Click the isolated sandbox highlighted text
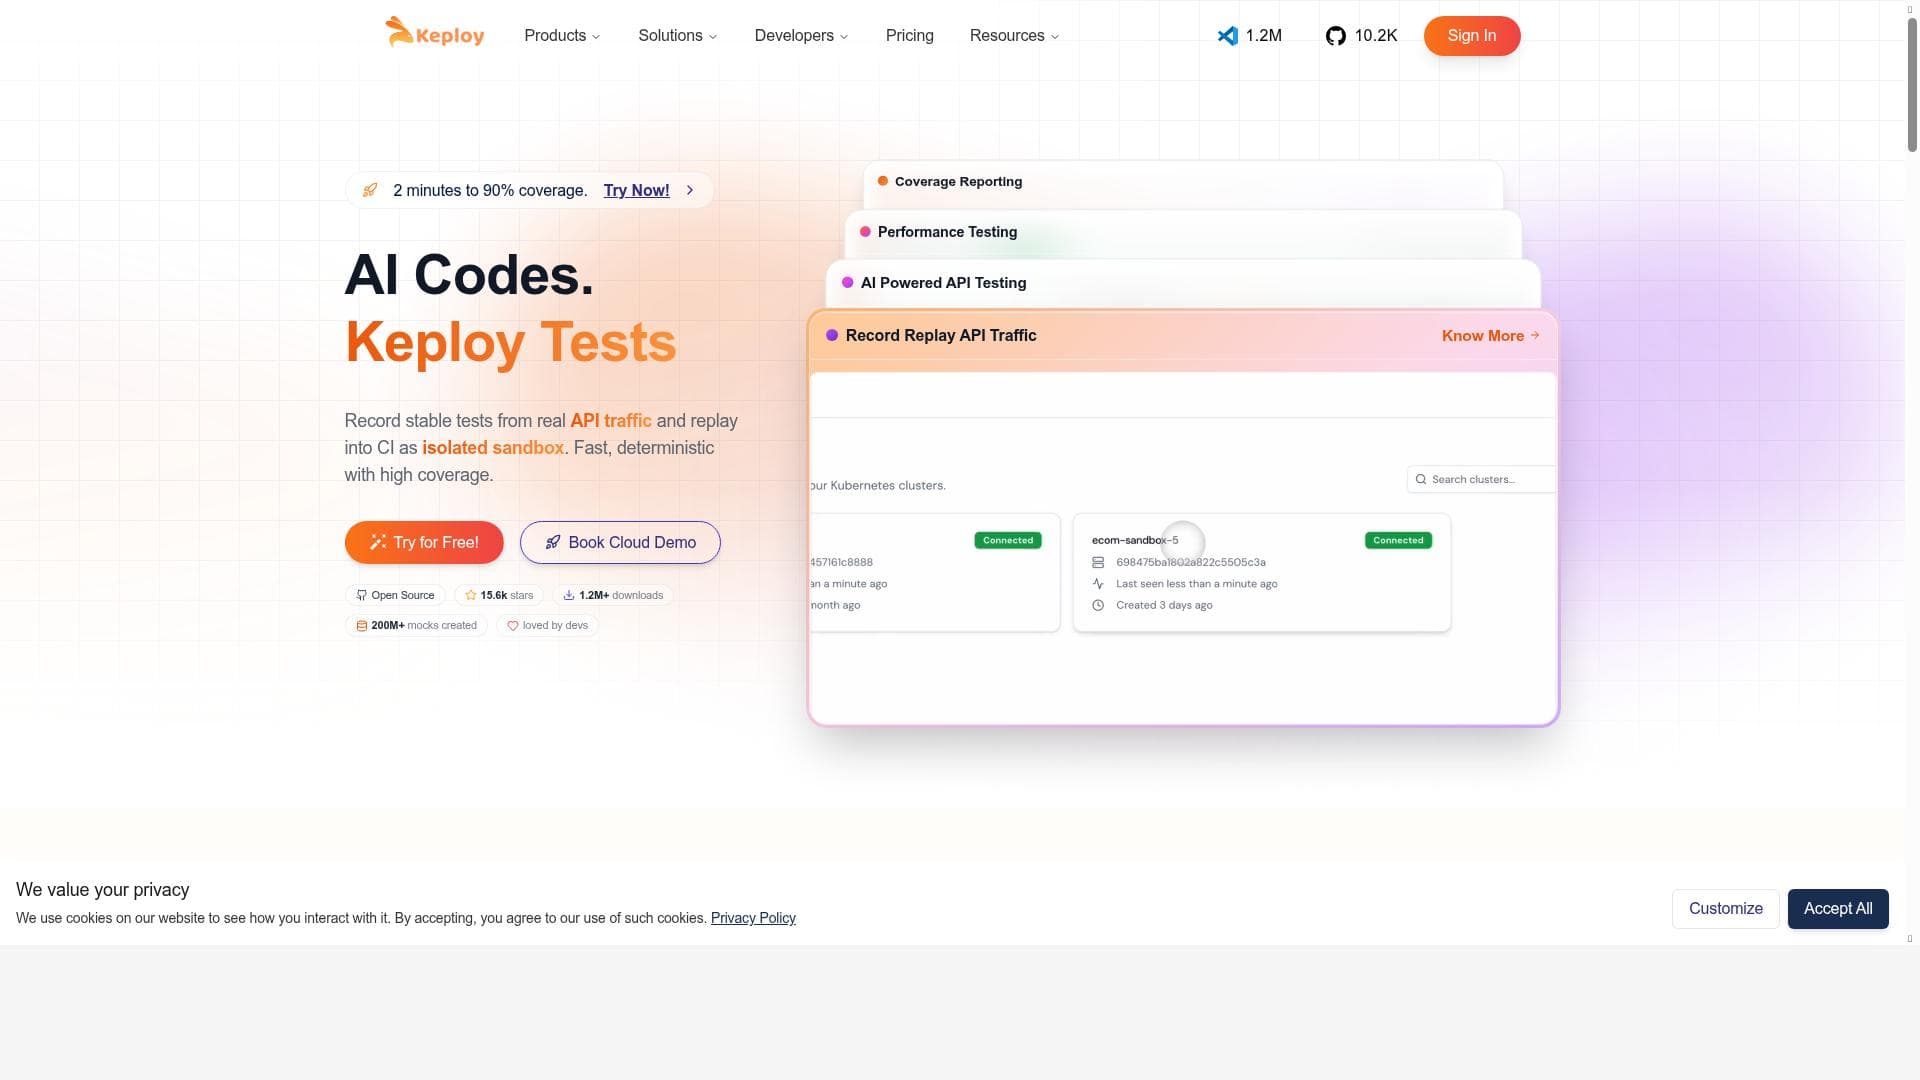1920x1080 pixels. (493, 448)
